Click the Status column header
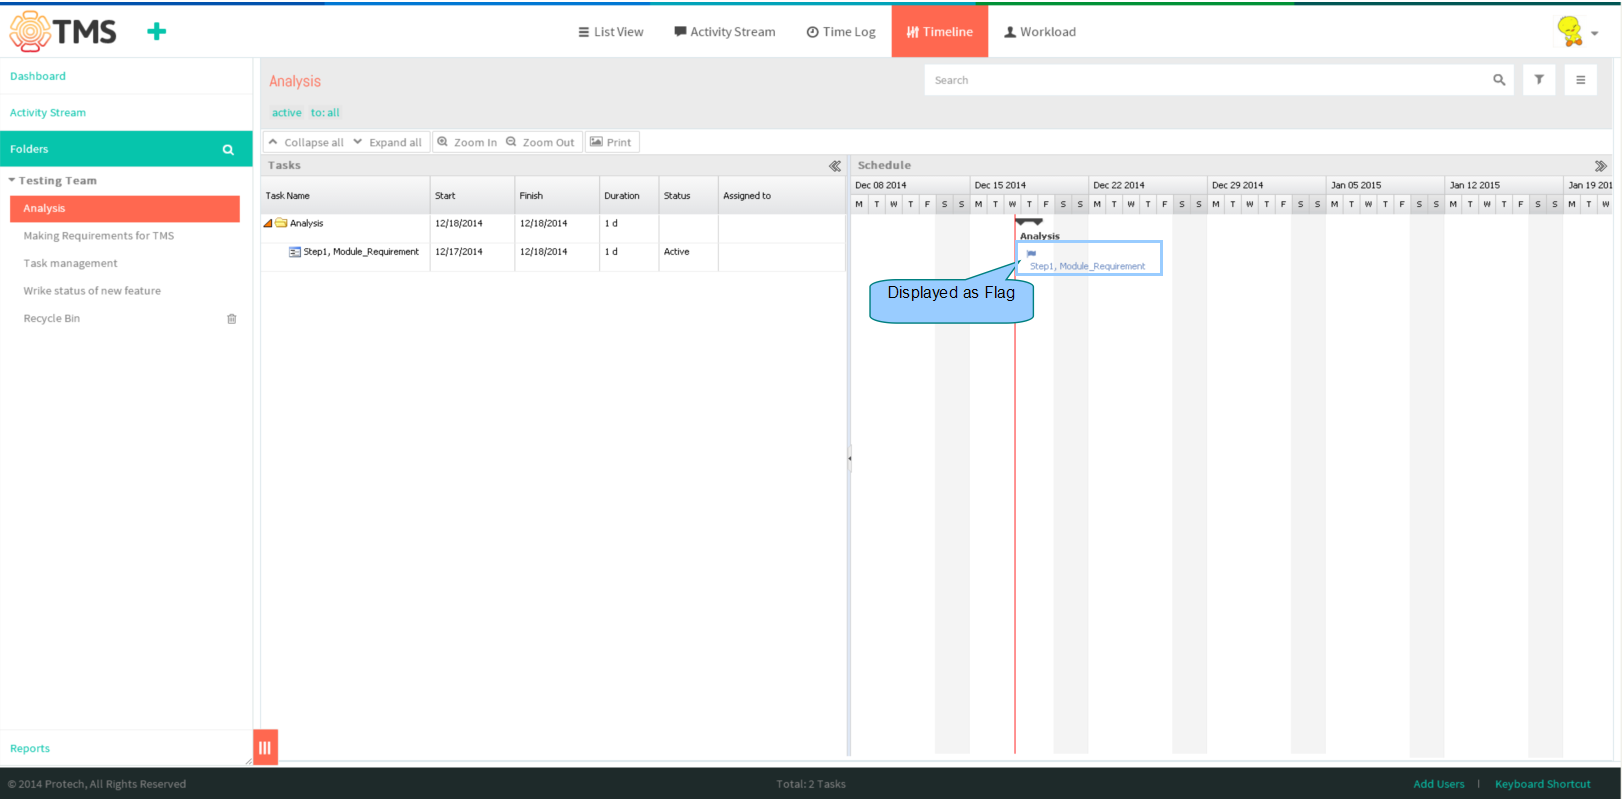Viewport: 1622px width, 800px height. (x=688, y=196)
